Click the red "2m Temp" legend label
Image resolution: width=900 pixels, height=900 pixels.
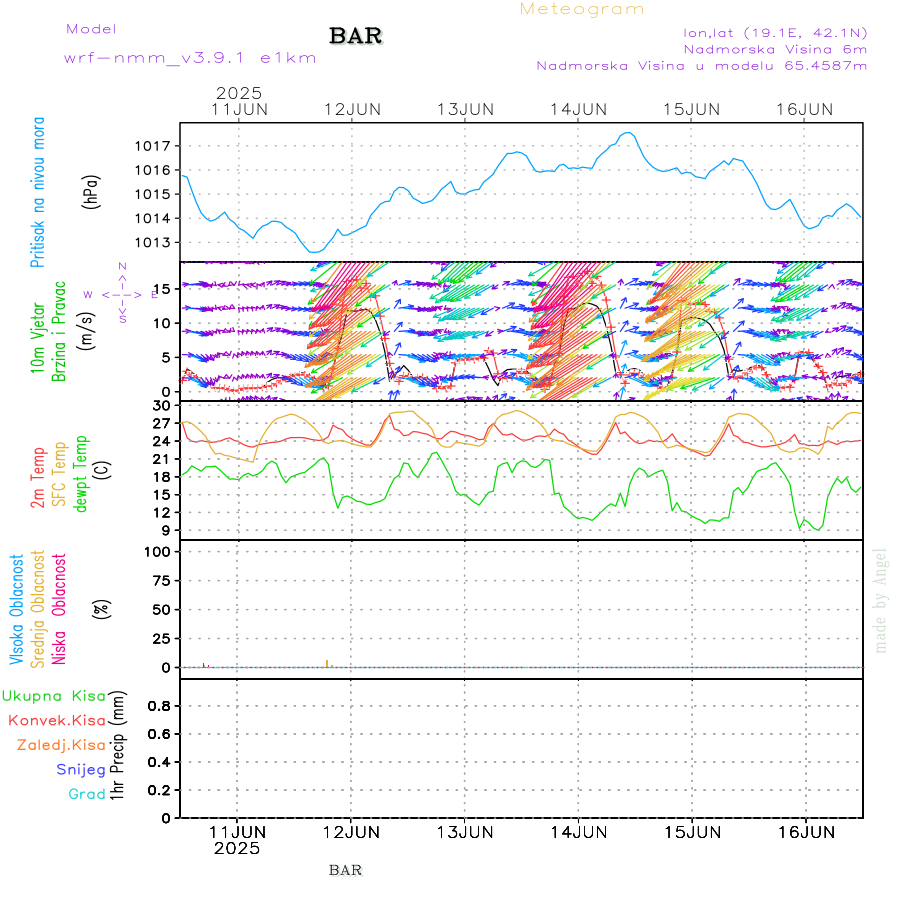pos(38,478)
